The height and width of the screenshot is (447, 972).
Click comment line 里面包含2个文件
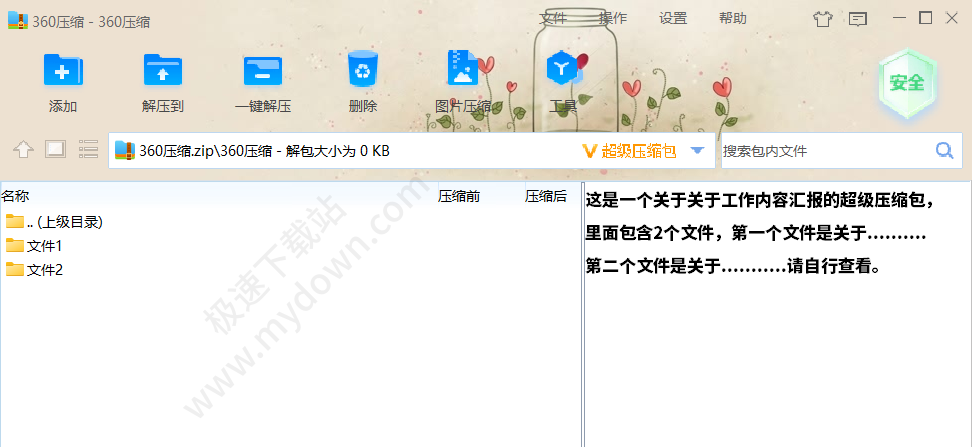point(756,234)
